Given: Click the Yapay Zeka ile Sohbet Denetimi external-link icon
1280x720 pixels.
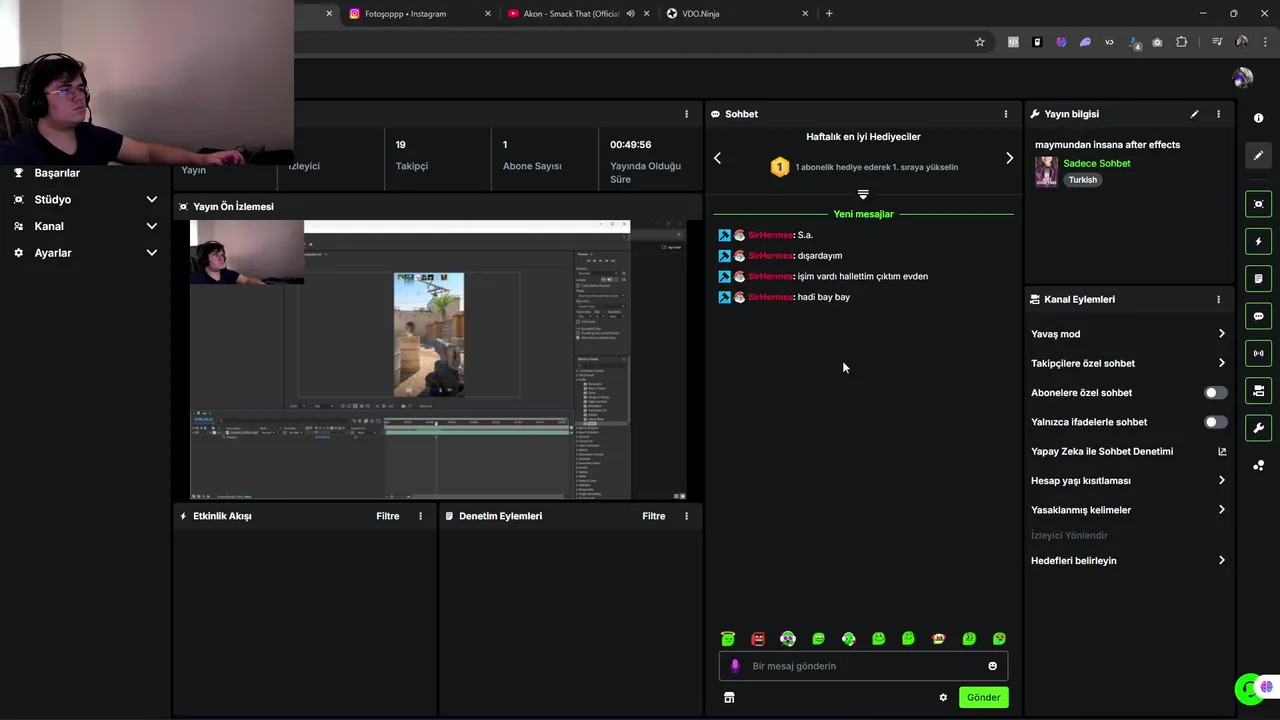Looking at the screenshot, I should coord(1221,451).
